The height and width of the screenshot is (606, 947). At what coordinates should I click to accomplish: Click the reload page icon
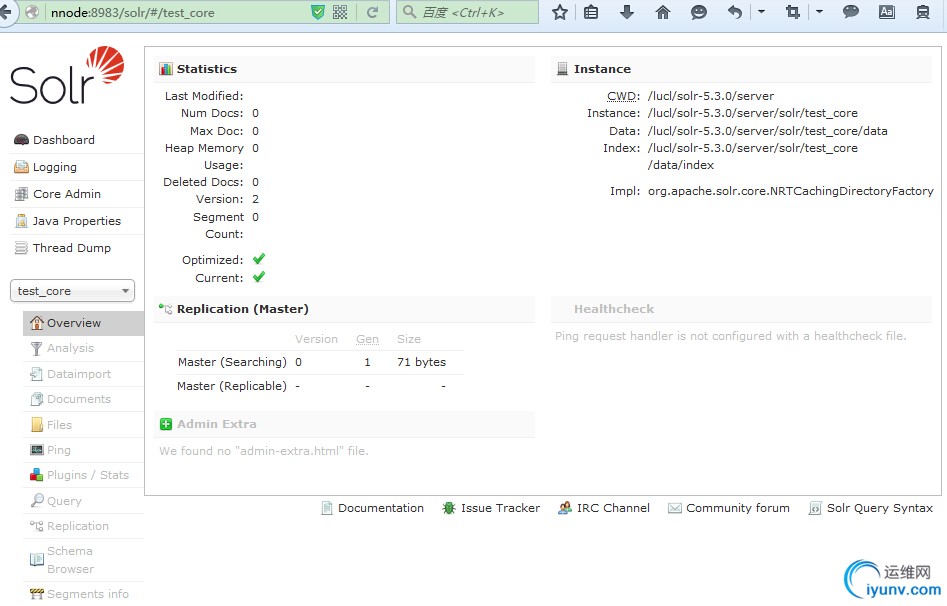click(x=372, y=12)
